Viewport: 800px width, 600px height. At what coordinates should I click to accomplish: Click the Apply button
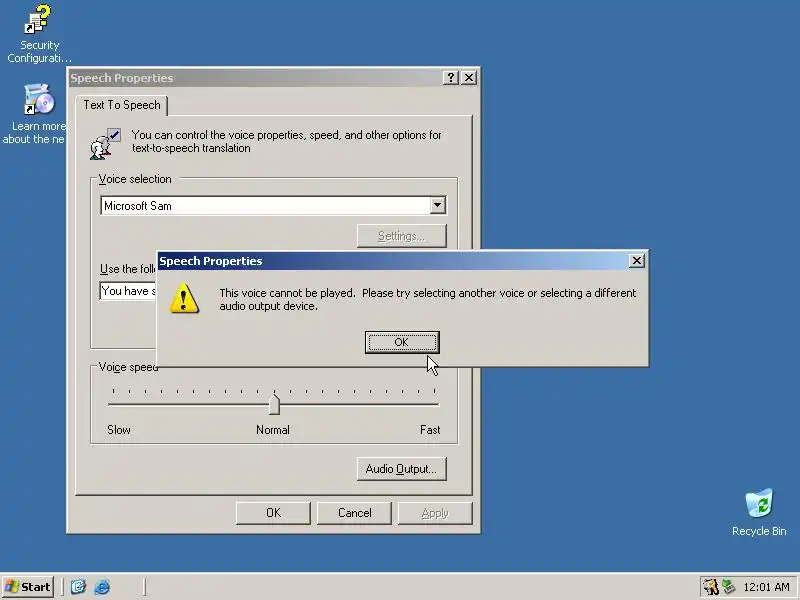point(435,513)
